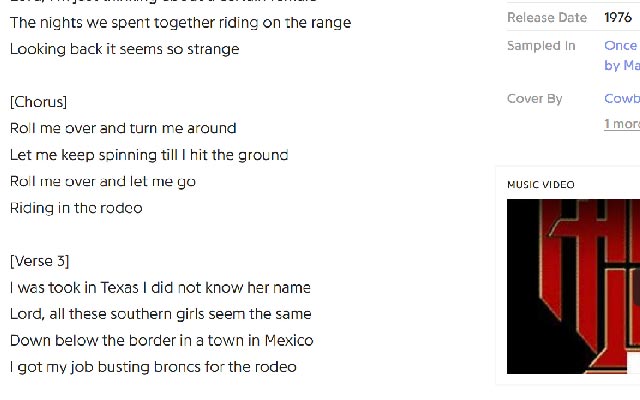Click lyric 'I was took in Texas'

(74, 288)
